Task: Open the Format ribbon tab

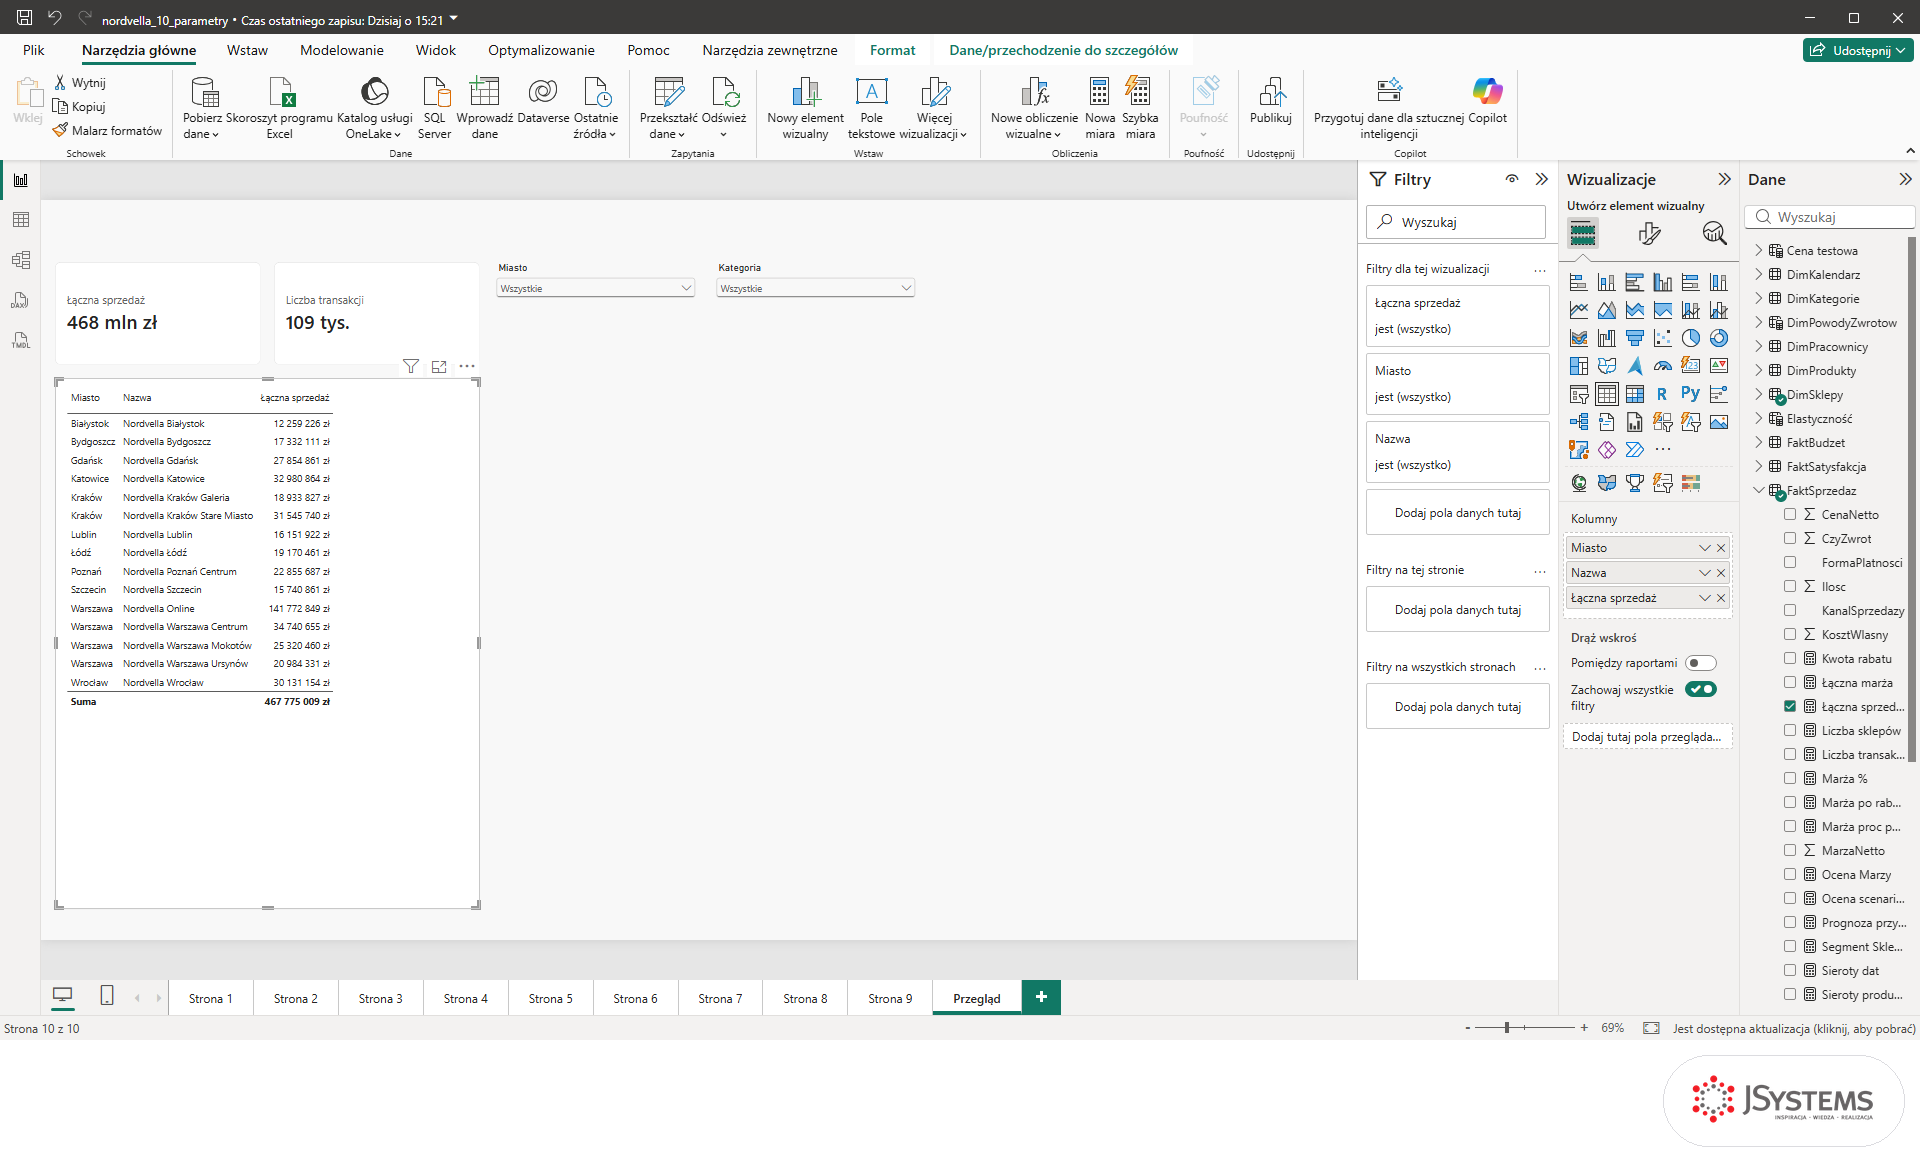Action: click(x=892, y=50)
